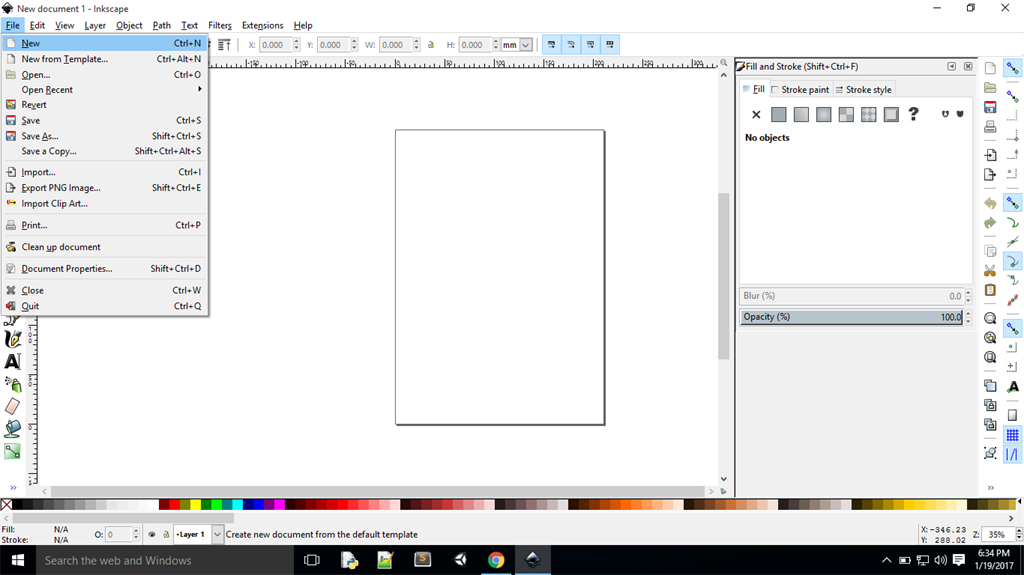
Task: Select the Text tool in the toolbox
Action: pyautogui.click(x=12, y=362)
